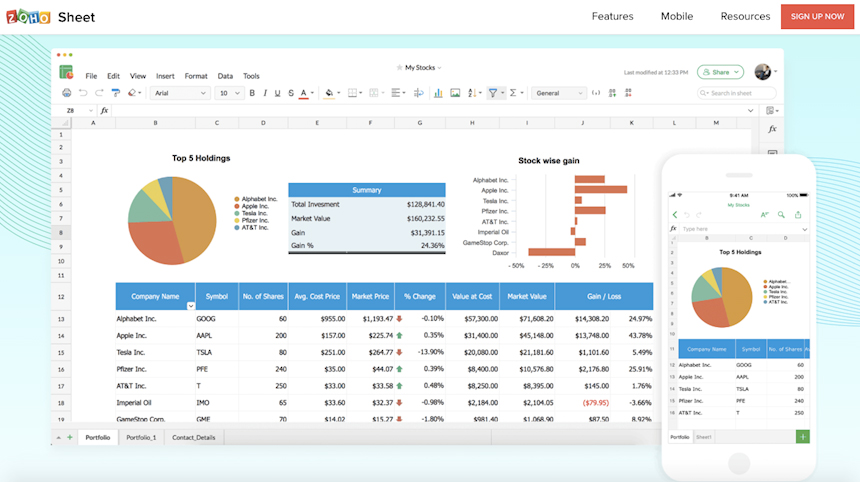
Task: Open the Features link in the header
Action: click(x=612, y=16)
